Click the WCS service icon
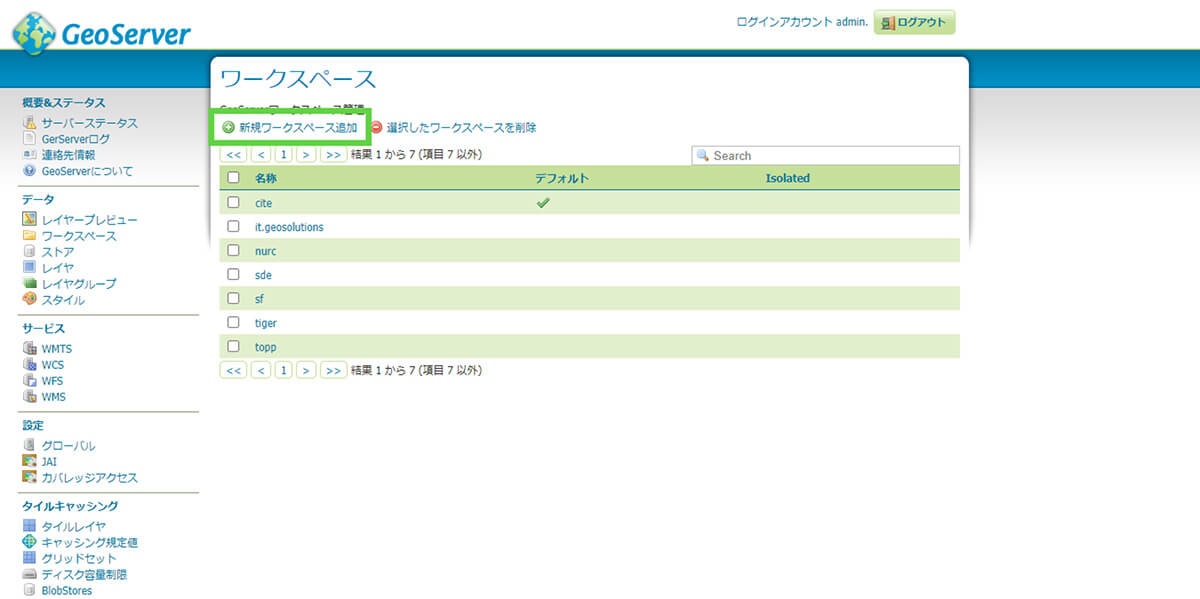This screenshot has width=1200, height=599. 29,365
